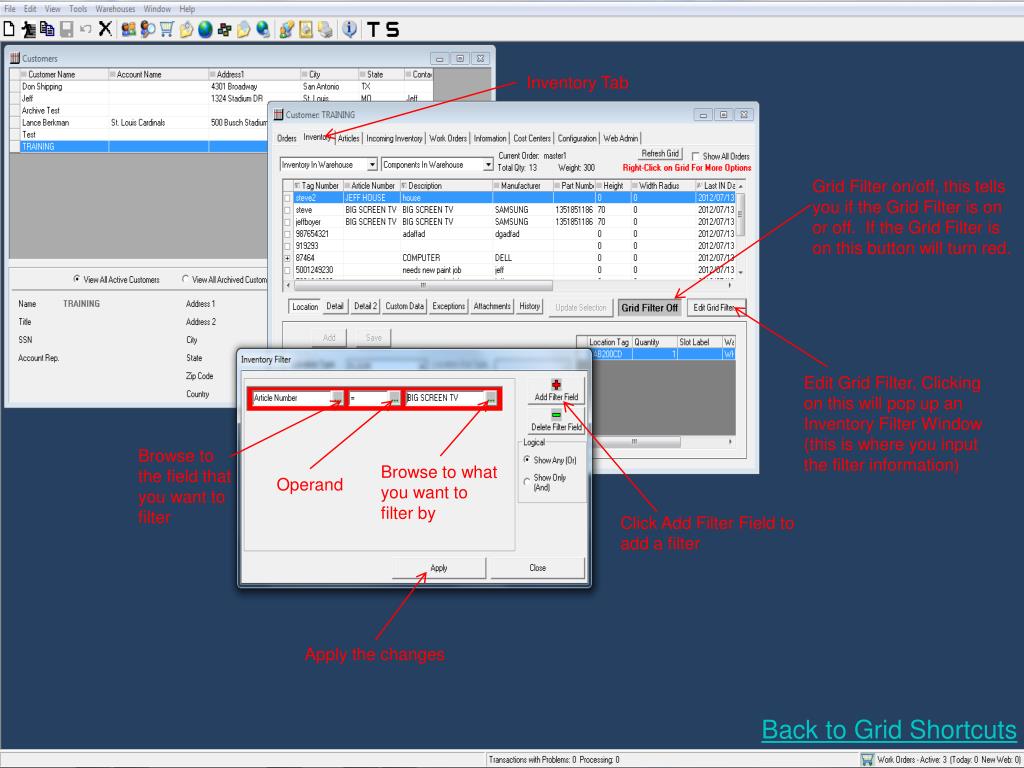1024x768 pixels.
Task: Click the picture frame toolbar icon
Action: click(306, 29)
